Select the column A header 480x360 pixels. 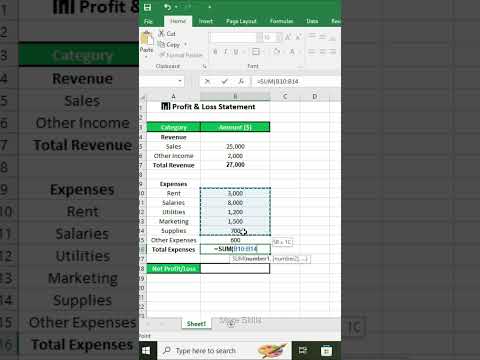(x=173, y=96)
